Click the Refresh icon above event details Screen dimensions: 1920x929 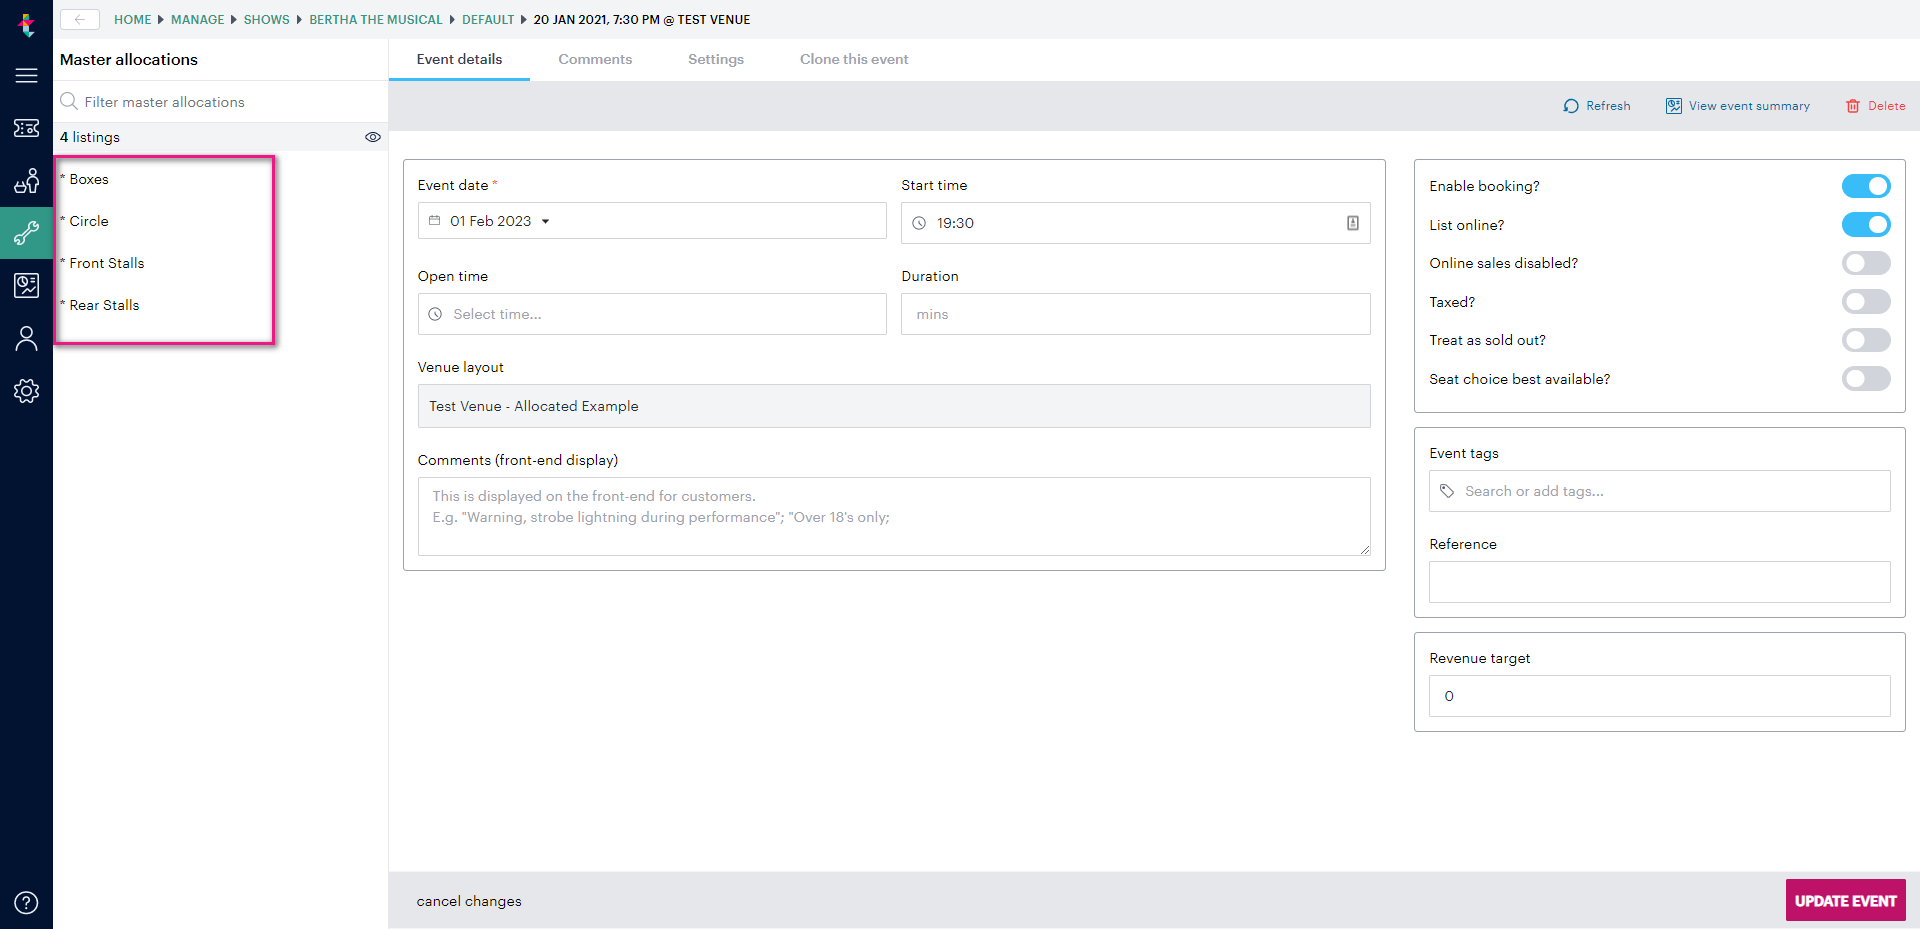[1570, 106]
